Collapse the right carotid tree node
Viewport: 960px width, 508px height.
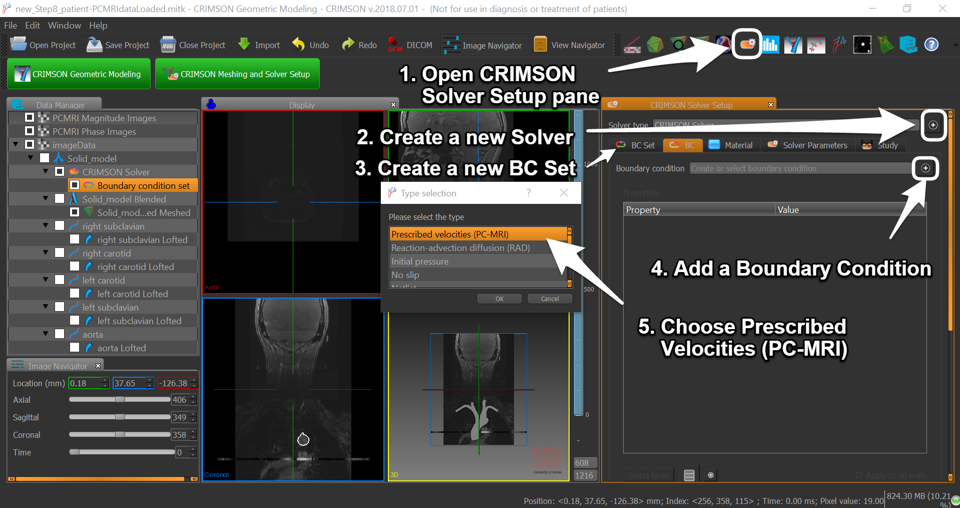pos(46,253)
